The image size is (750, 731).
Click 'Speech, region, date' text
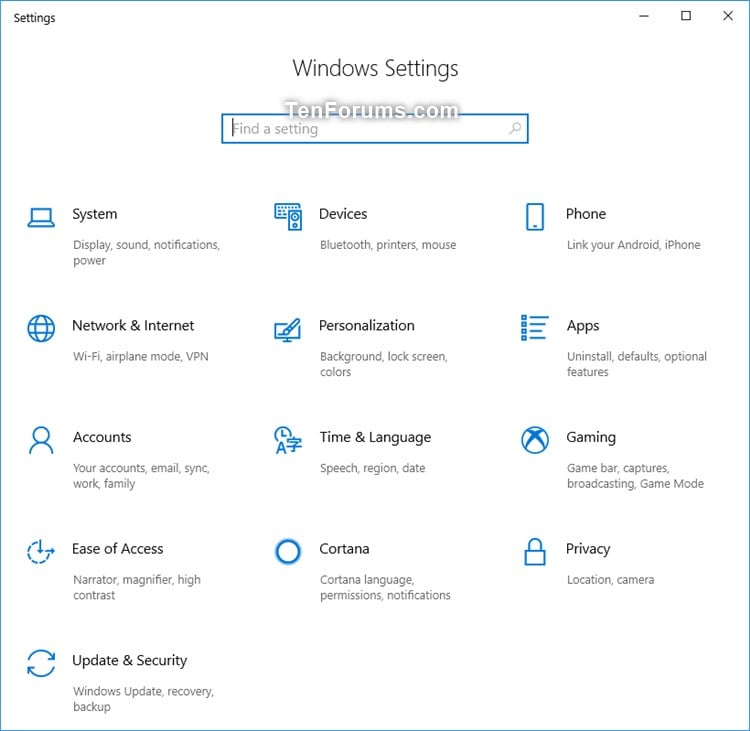click(x=373, y=468)
